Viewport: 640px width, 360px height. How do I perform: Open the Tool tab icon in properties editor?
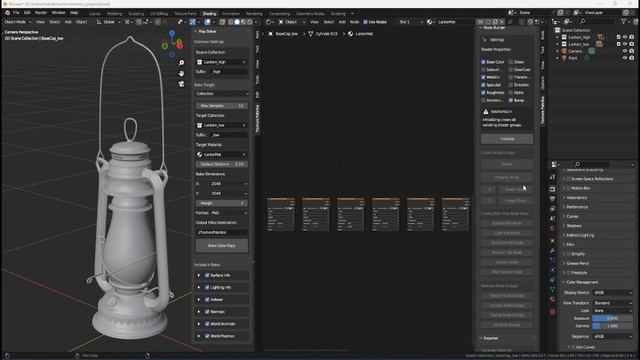553,178
